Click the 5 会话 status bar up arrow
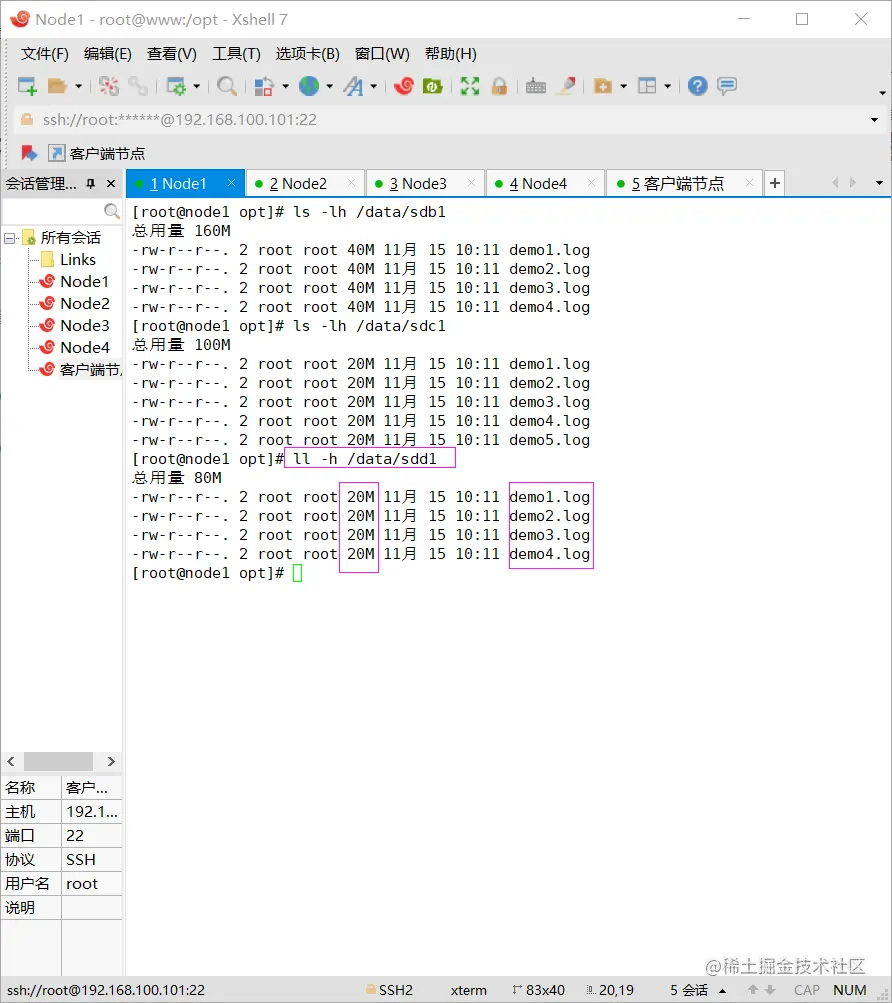The image size is (892, 1003). pos(722,991)
